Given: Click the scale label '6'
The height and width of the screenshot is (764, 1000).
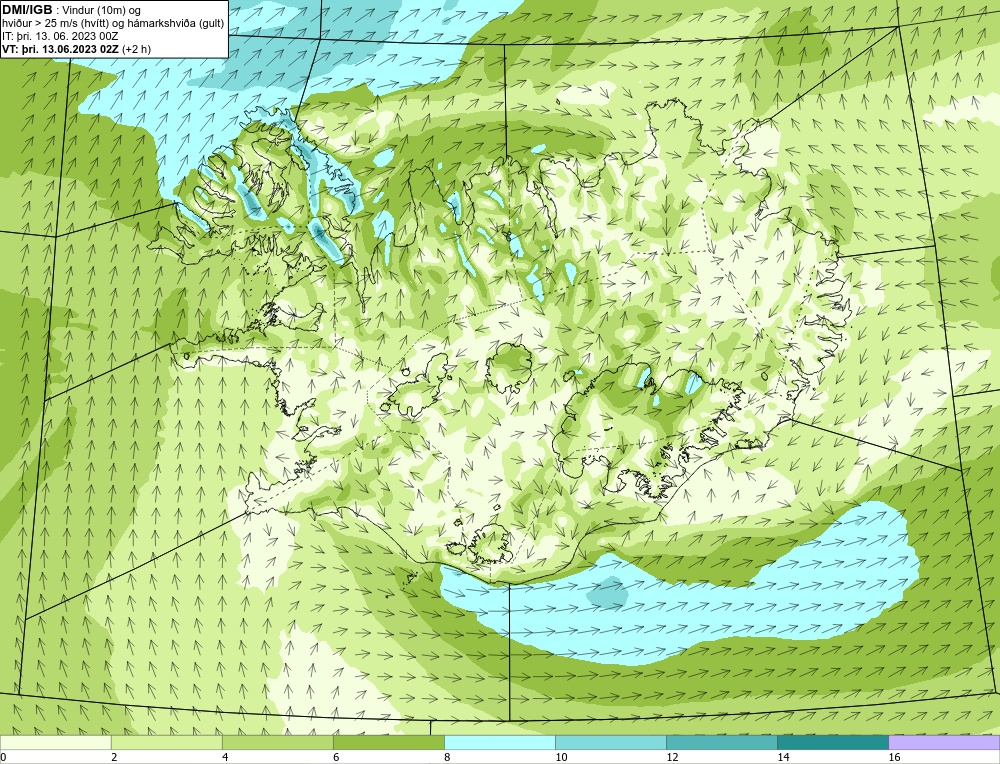Looking at the screenshot, I should tap(336, 757).
